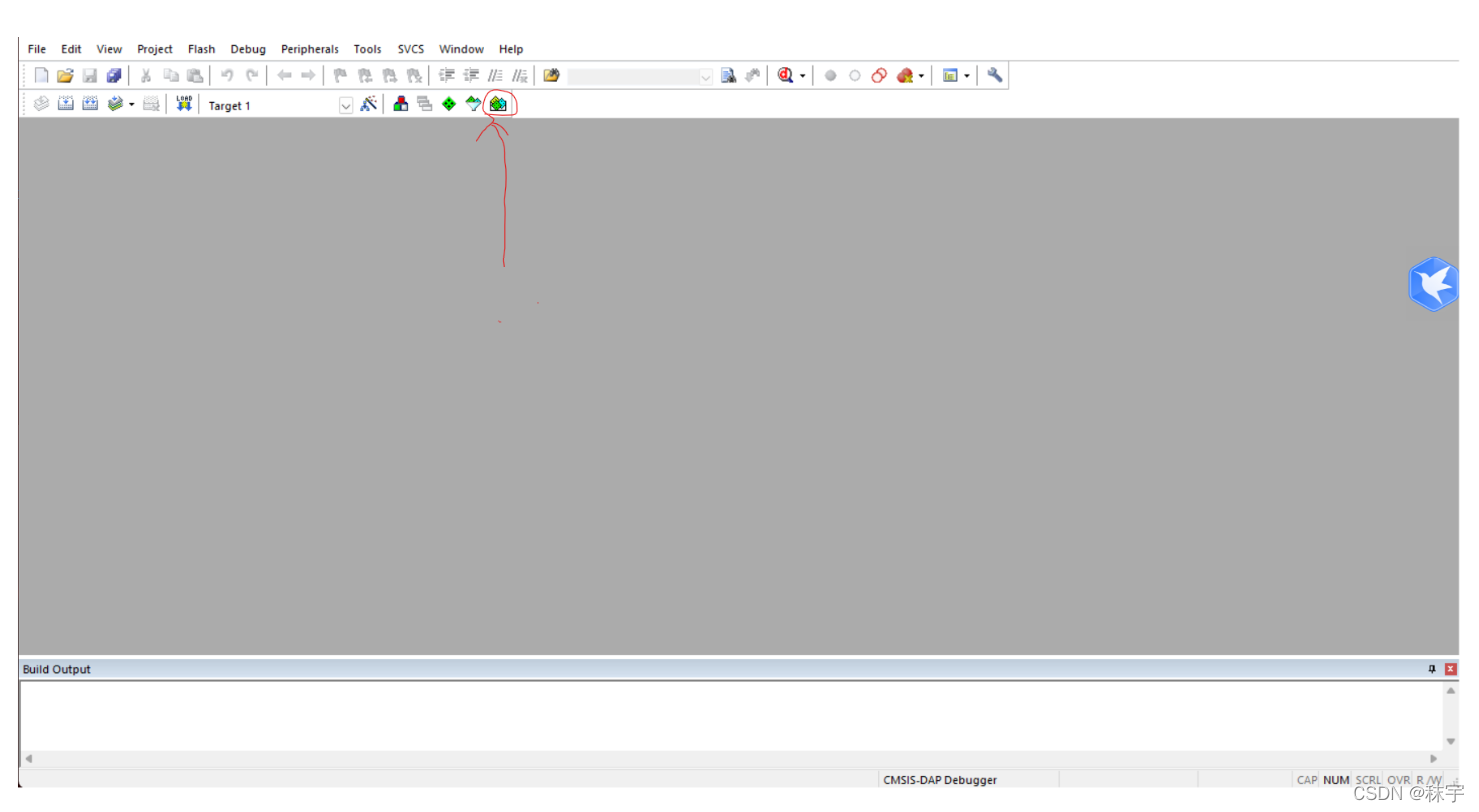Open the Batch Build dropdown arrow
The width and height of the screenshot is (1479, 812).
pos(132,105)
